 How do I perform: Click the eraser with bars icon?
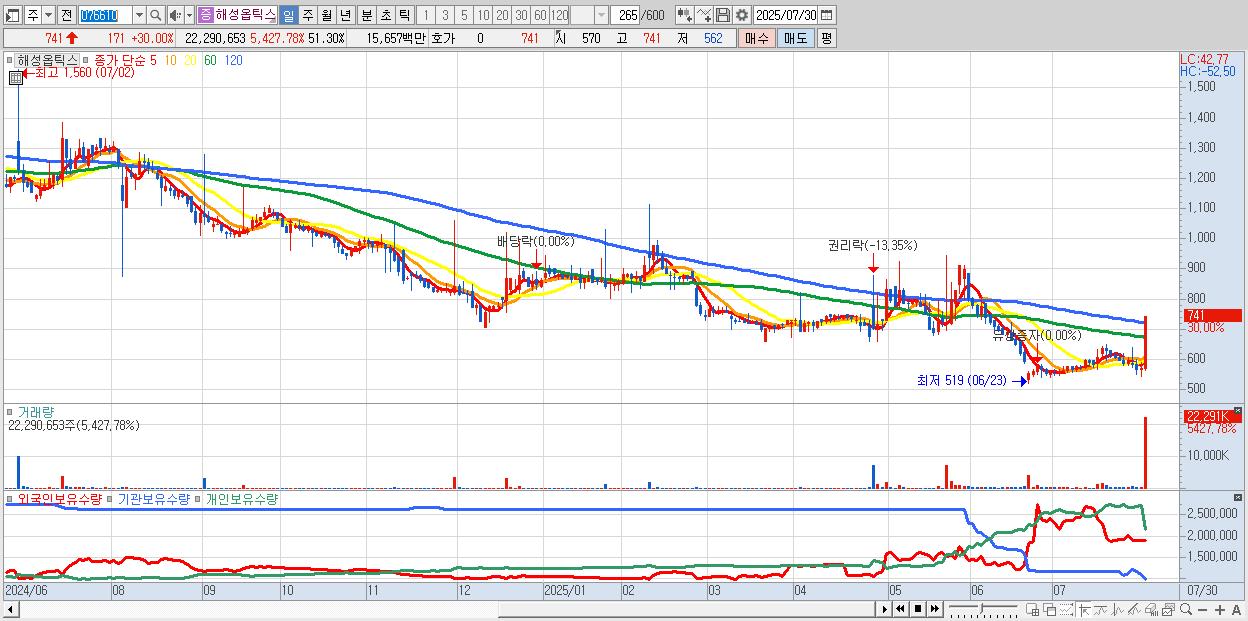(x=1151, y=609)
